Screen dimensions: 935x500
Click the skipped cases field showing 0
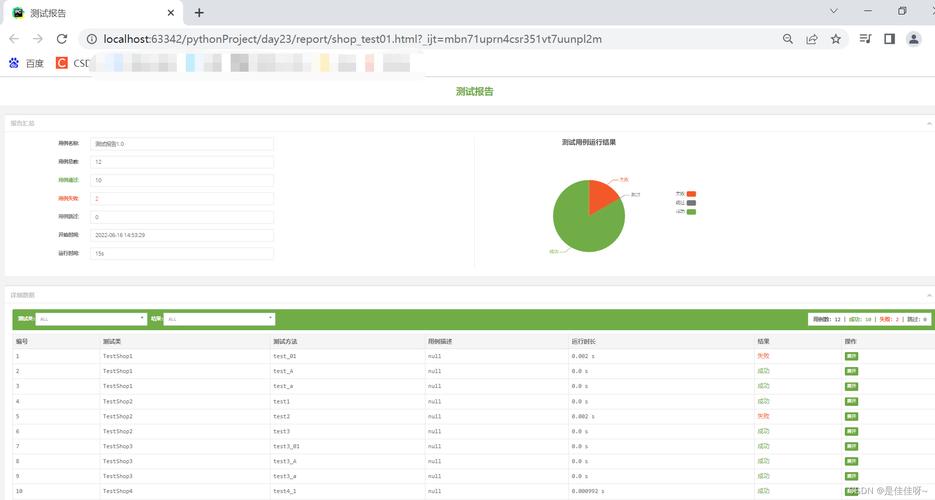pos(182,217)
